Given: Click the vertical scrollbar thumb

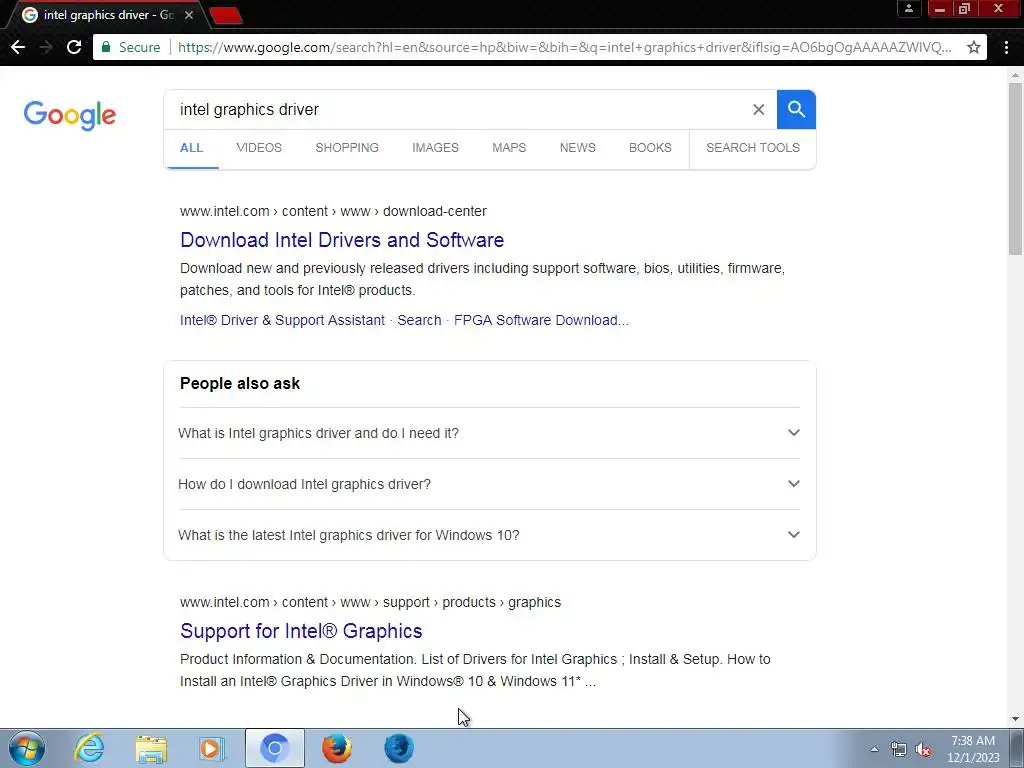Looking at the screenshot, I should tap(1015, 168).
